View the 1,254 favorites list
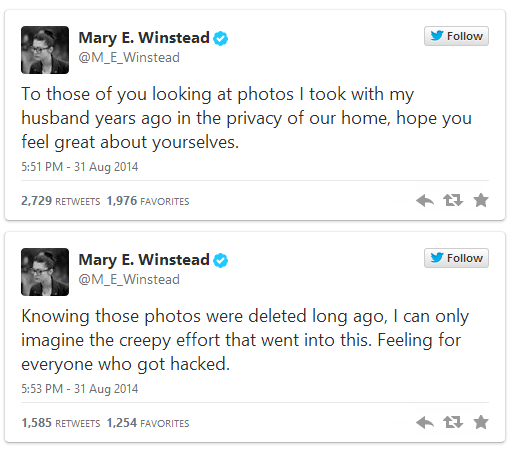 point(148,423)
